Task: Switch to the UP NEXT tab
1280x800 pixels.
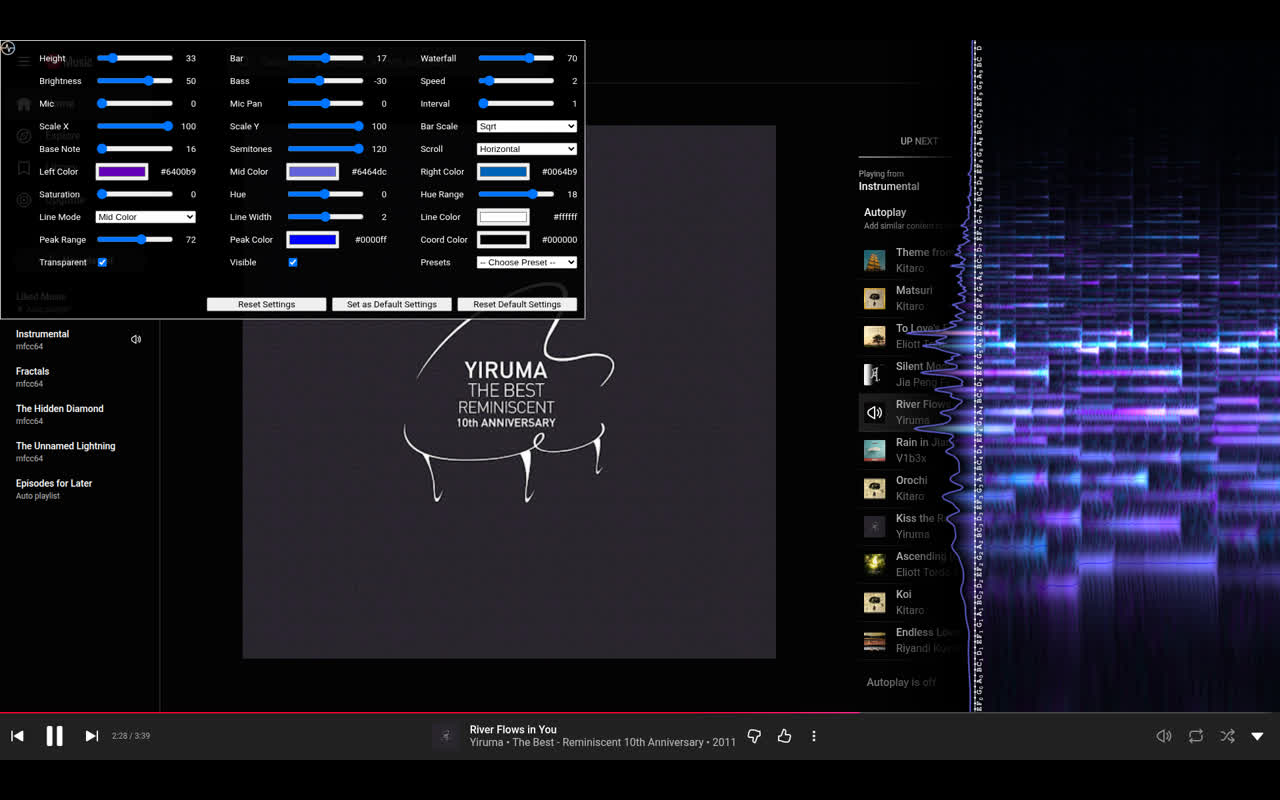Action: pos(919,141)
